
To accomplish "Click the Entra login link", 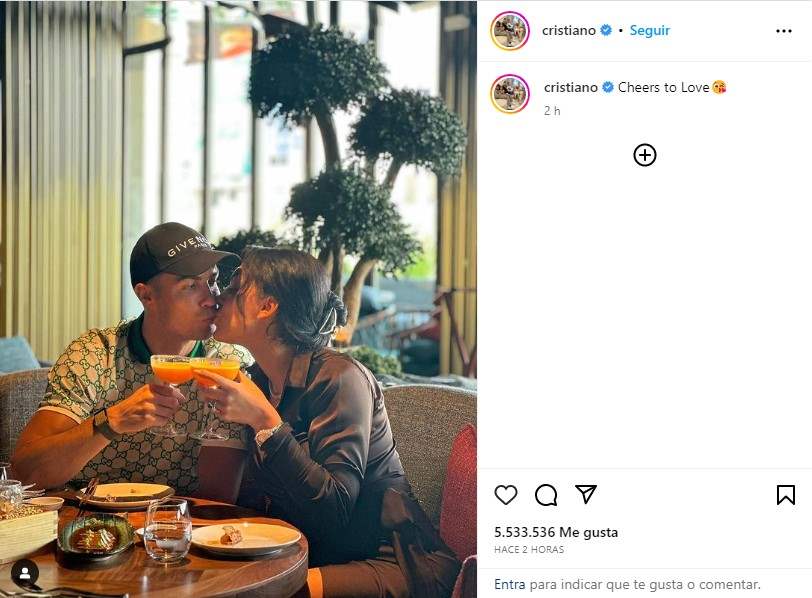I will pyautogui.click(x=510, y=585).
